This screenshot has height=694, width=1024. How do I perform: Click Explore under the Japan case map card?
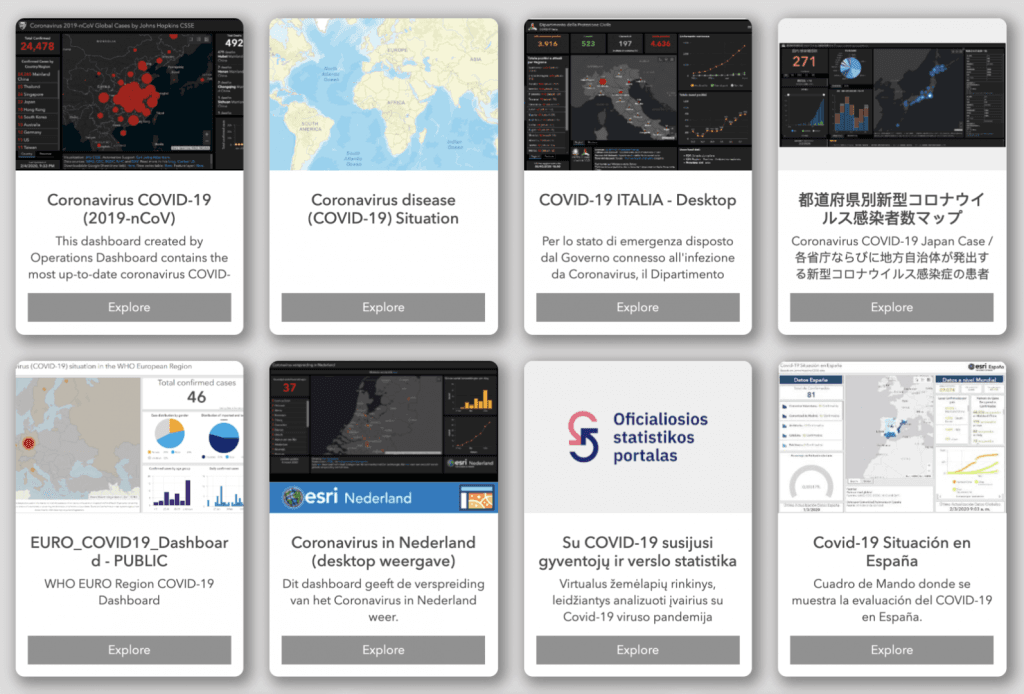(891, 307)
